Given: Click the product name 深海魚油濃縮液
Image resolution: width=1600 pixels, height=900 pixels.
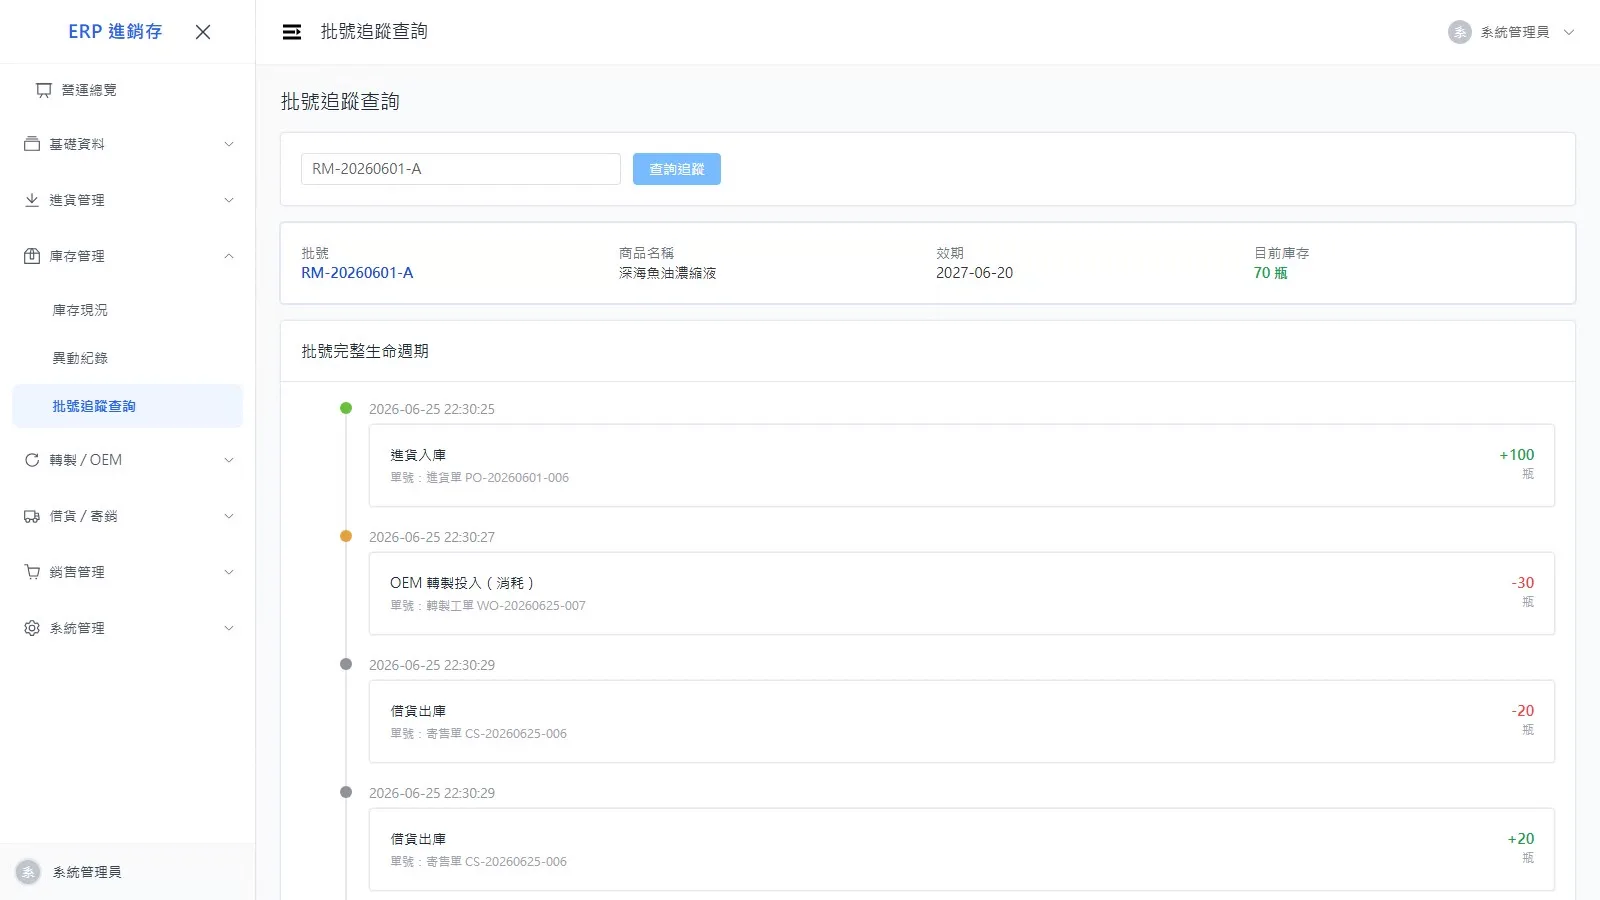Looking at the screenshot, I should (x=667, y=273).
